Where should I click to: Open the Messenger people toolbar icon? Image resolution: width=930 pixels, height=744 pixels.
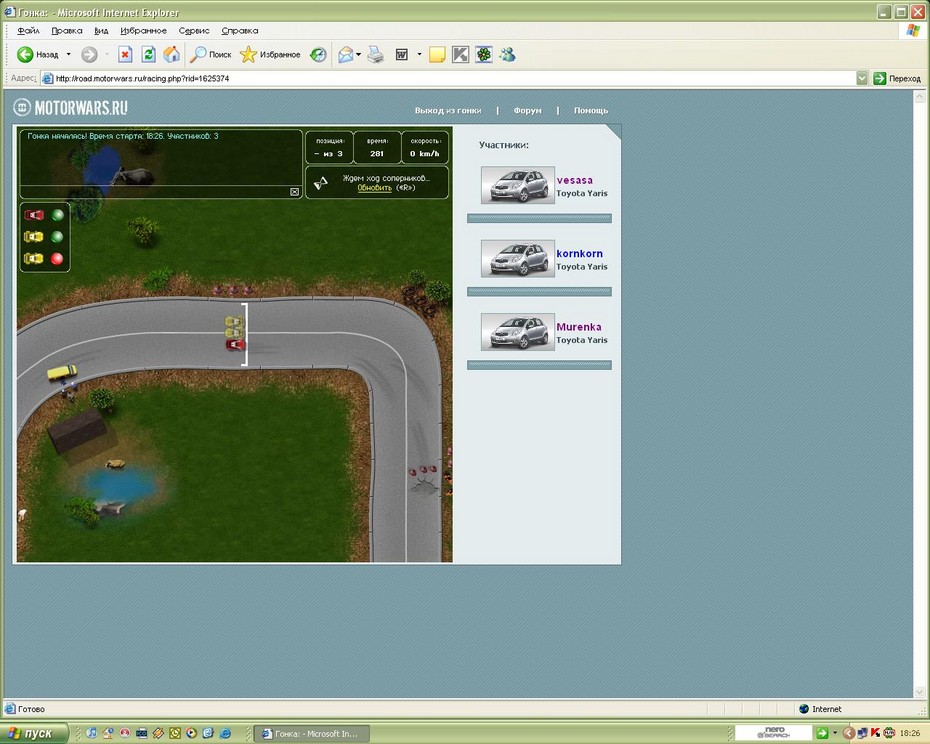coord(508,55)
